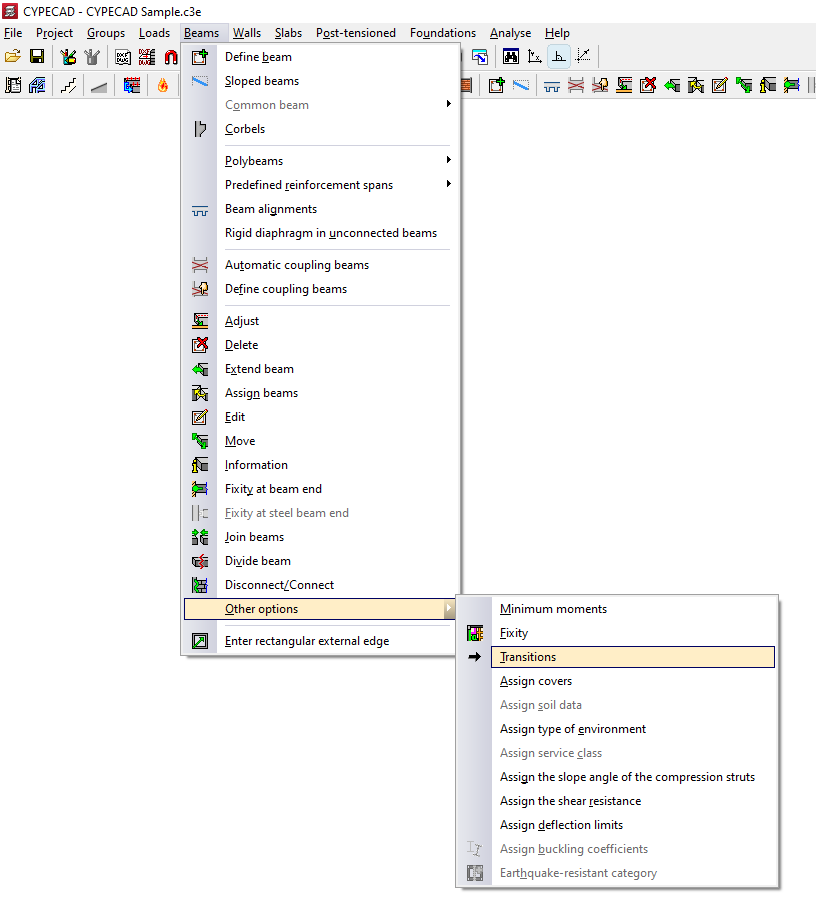Expand the Predefined reinforcement spans submenu arrow

pos(448,184)
